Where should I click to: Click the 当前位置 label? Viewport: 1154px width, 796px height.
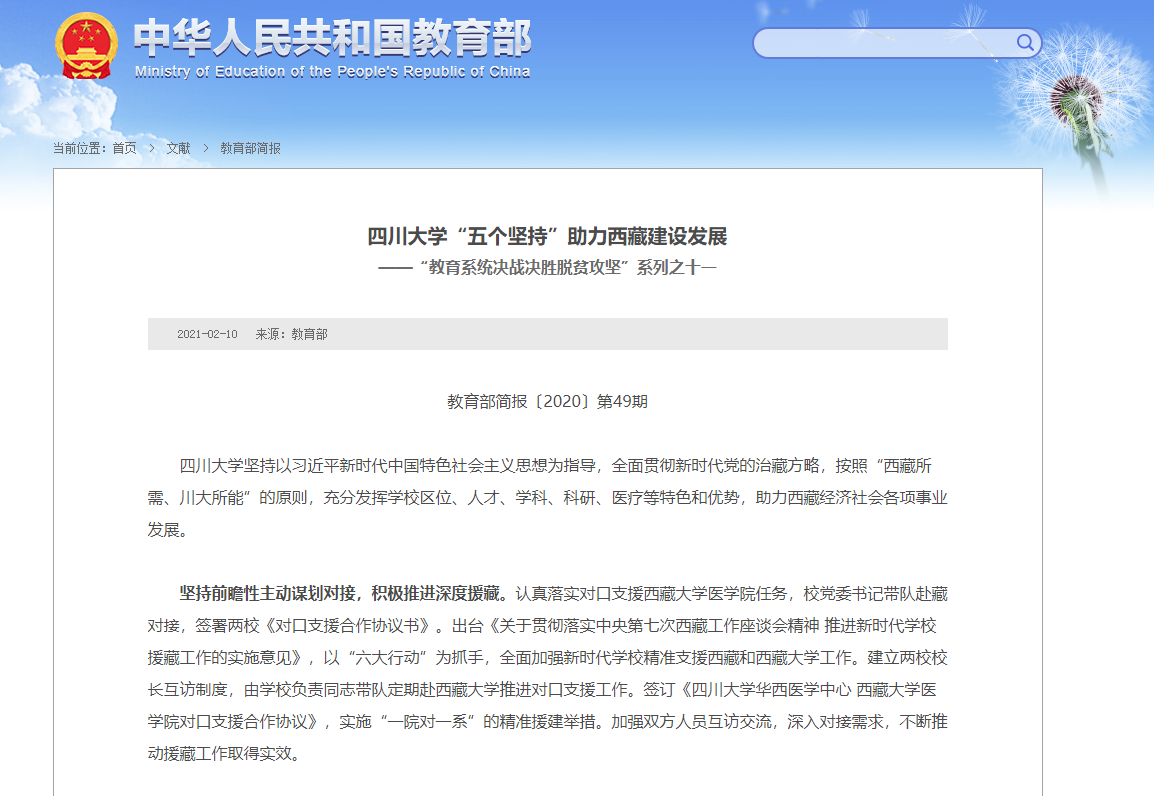[x=79, y=149]
